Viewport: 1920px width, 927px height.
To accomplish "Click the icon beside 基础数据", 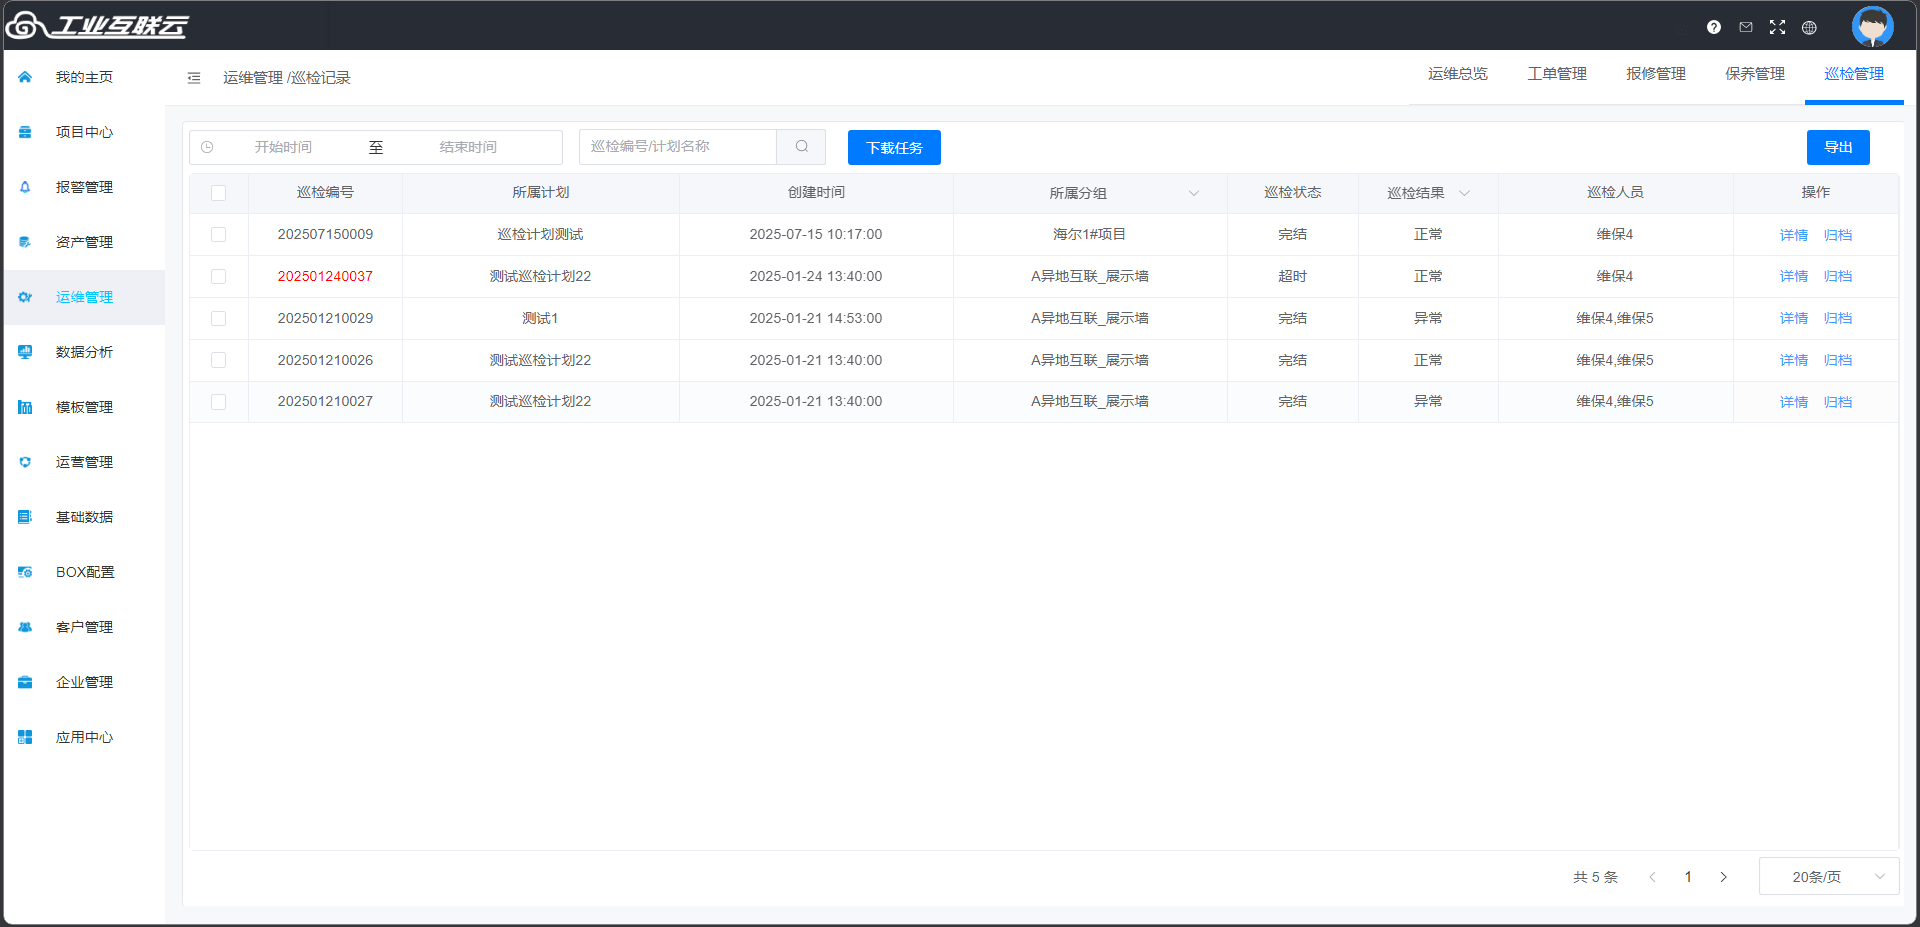I will (25, 517).
